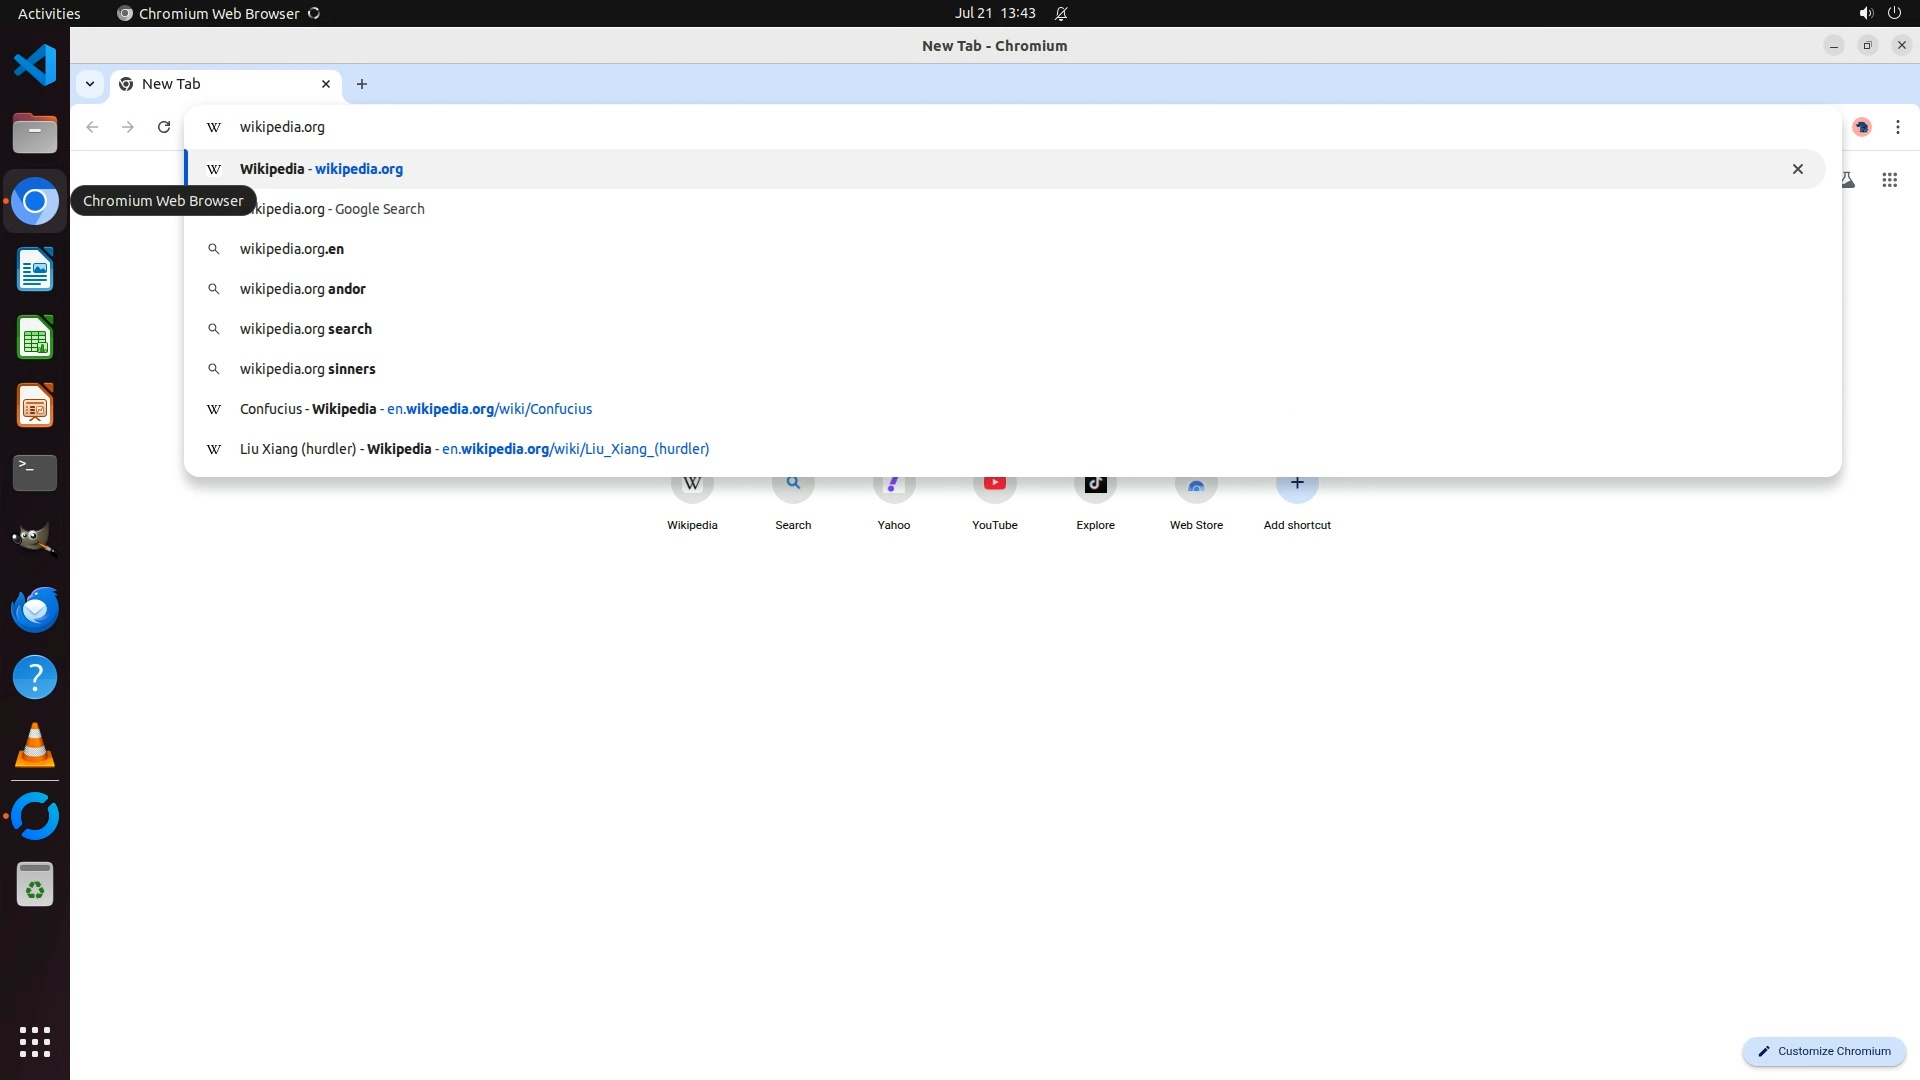Click the profile avatar icon
Viewport: 1920px width, 1080px height.
tap(1861, 127)
